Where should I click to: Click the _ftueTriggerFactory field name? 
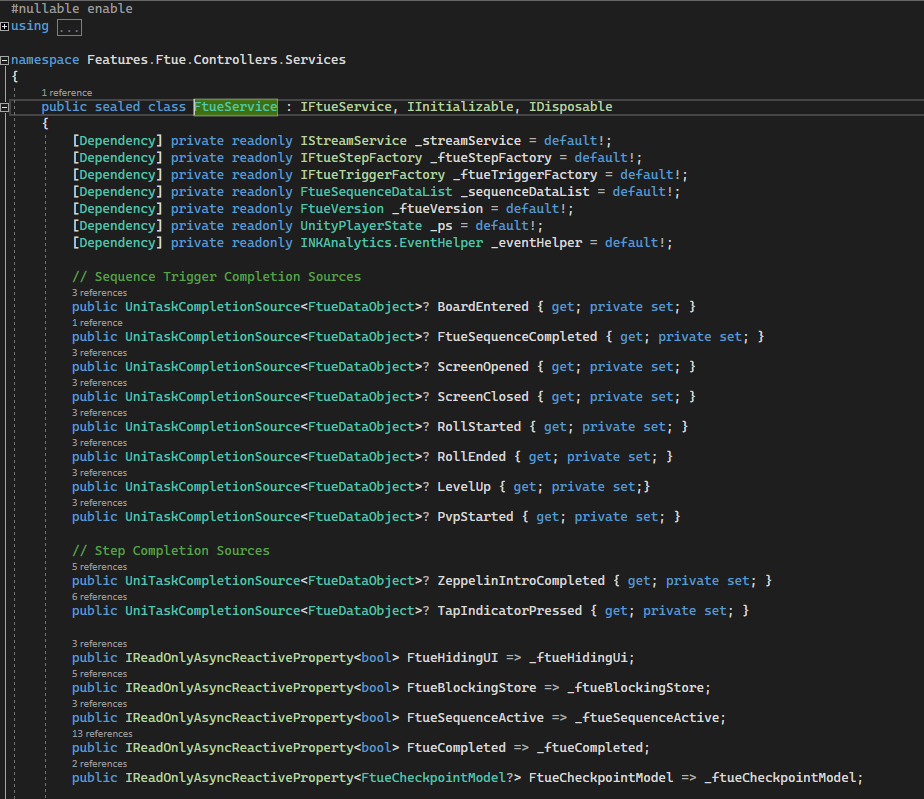coord(525,175)
